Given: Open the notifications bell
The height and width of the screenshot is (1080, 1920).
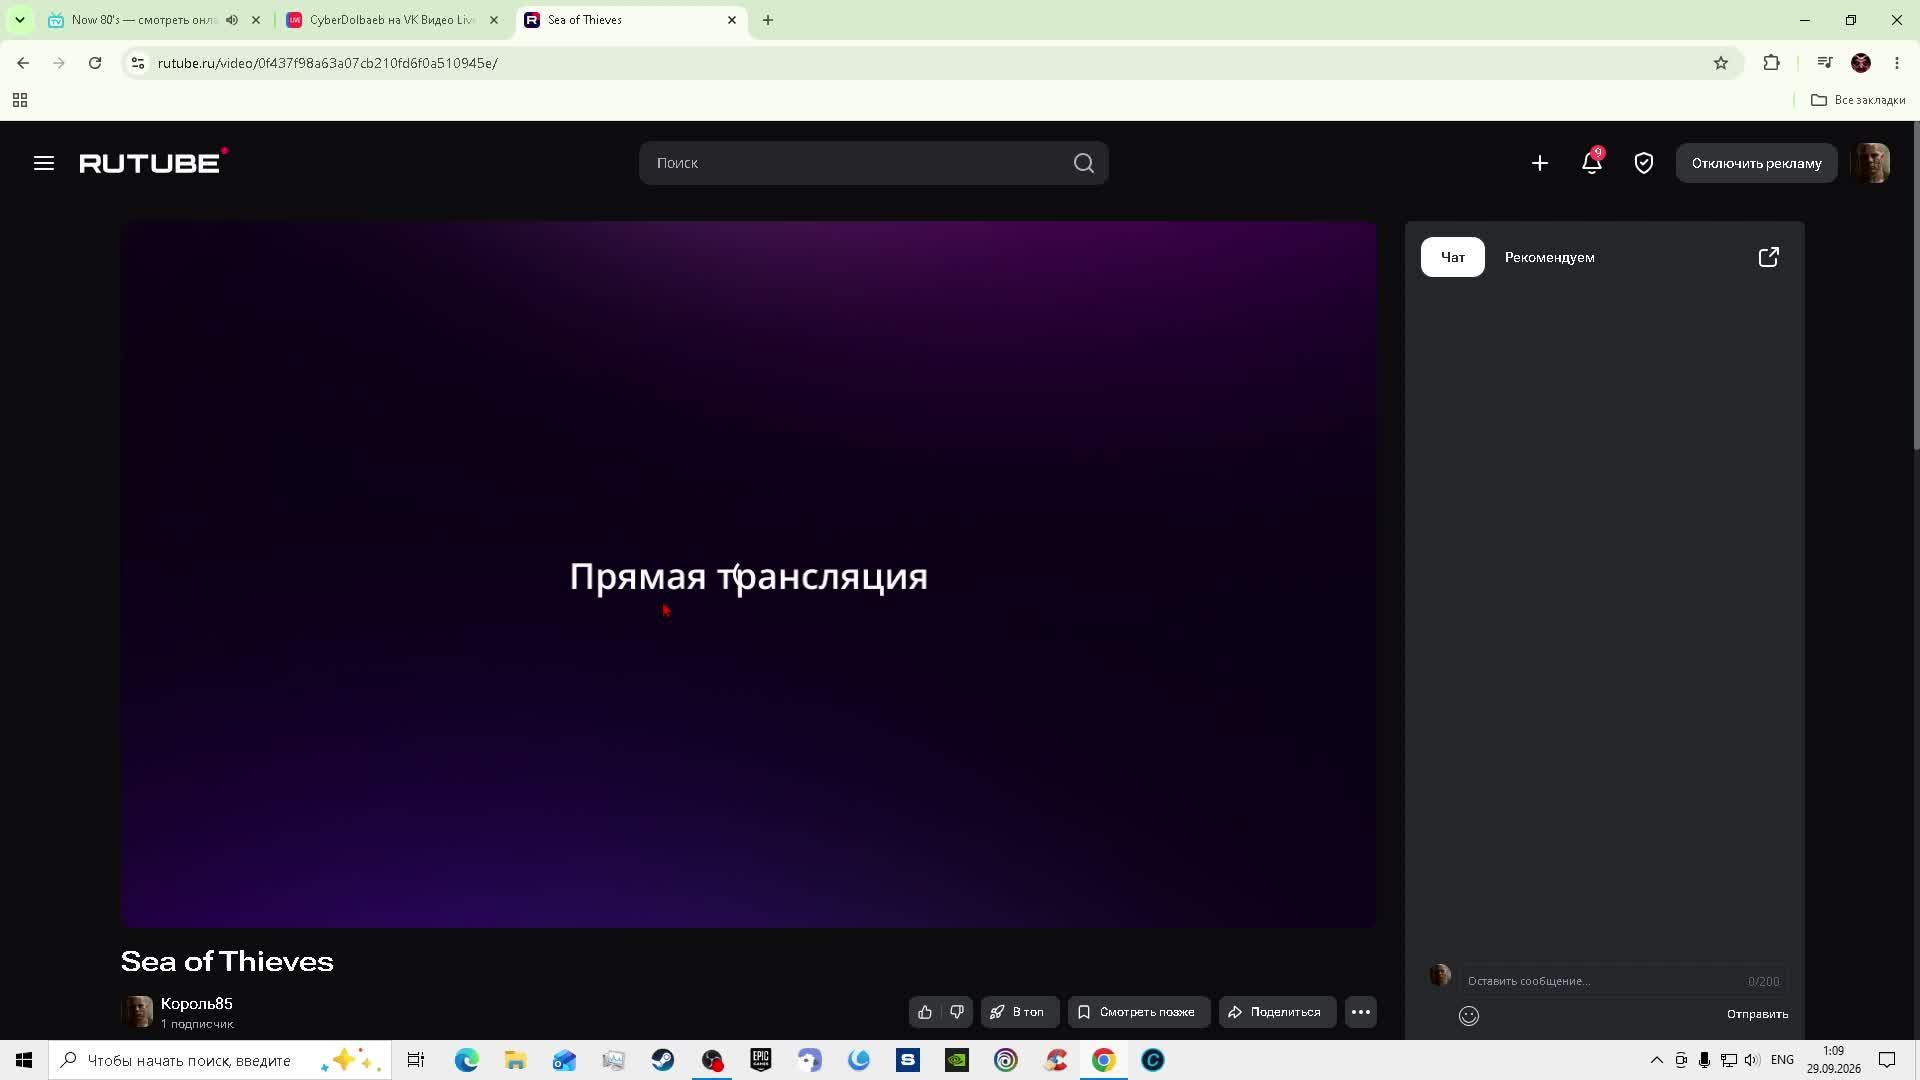Looking at the screenshot, I should 1592,162.
